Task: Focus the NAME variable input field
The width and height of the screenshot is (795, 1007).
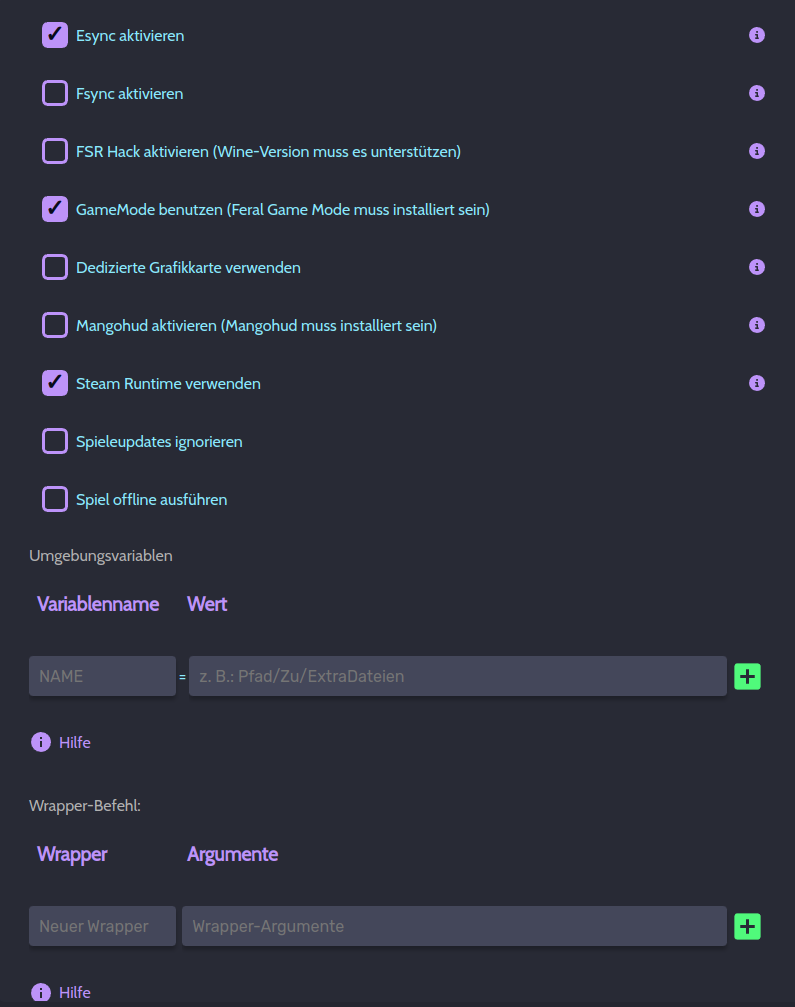Action: [x=102, y=677]
